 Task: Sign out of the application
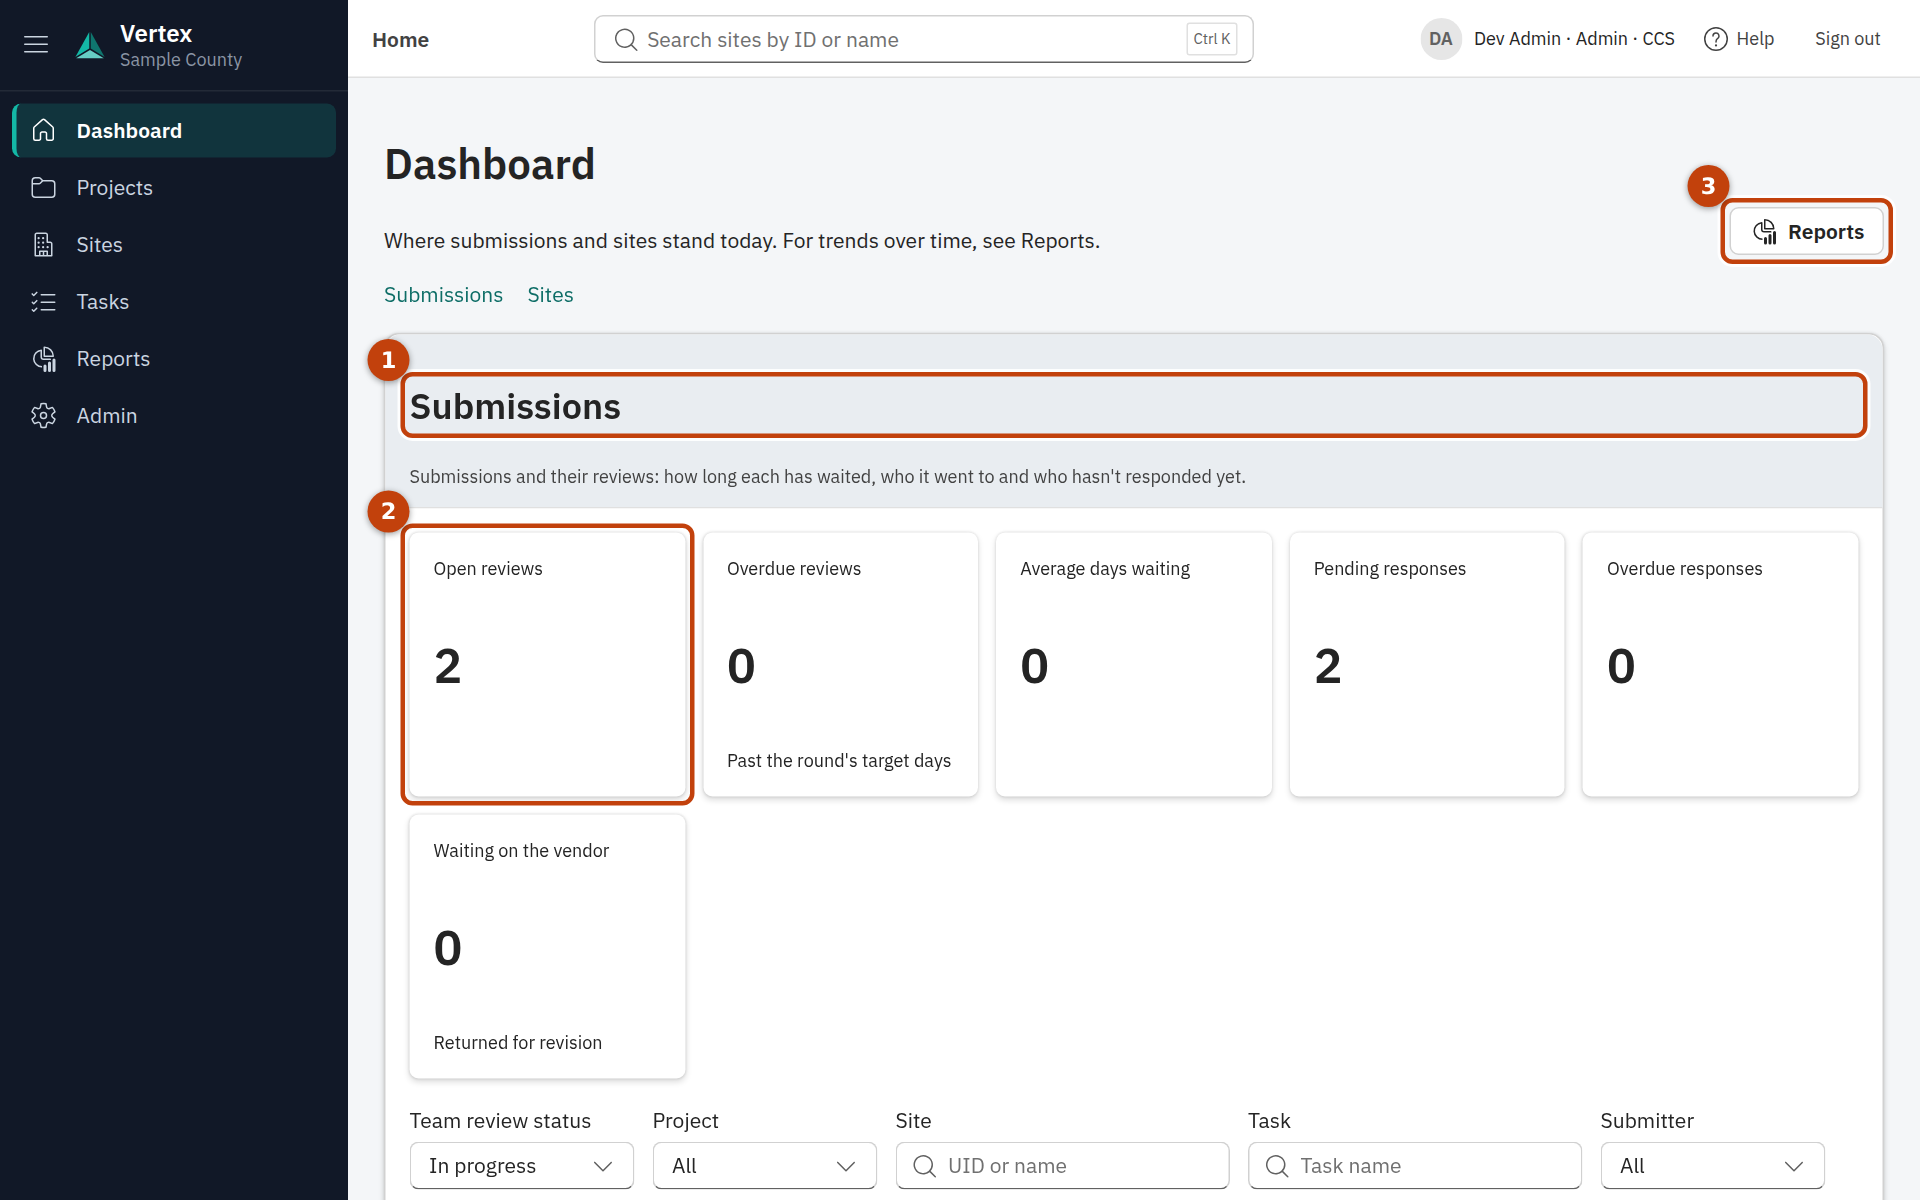click(x=1847, y=39)
